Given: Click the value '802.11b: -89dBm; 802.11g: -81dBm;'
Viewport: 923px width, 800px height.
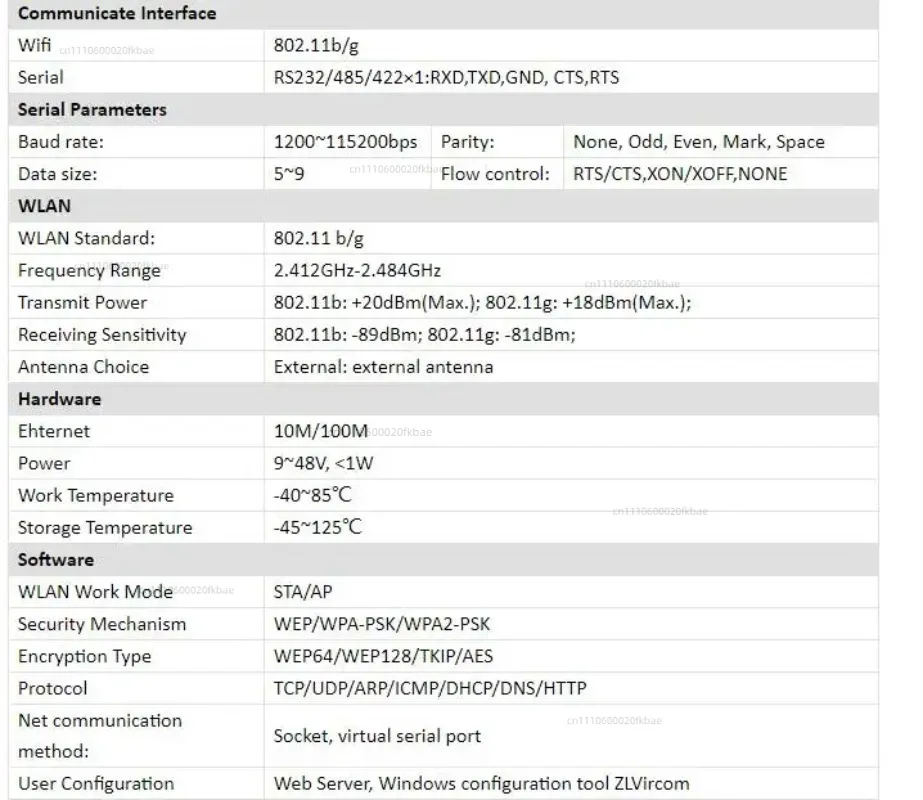Looking at the screenshot, I should click(424, 335).
